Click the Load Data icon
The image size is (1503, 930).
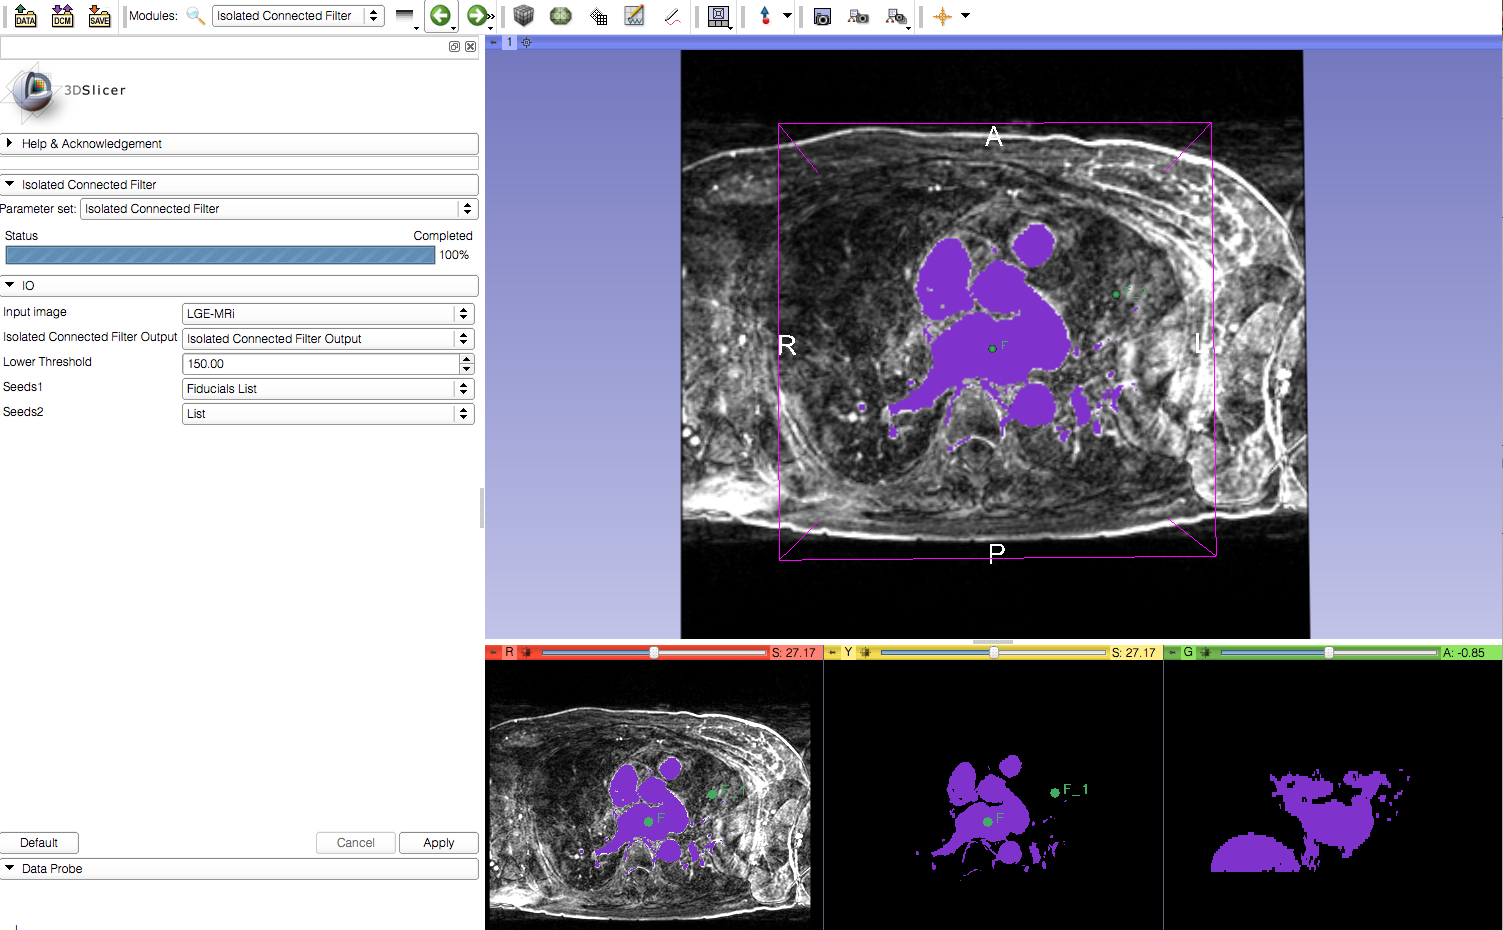point(25,16)
